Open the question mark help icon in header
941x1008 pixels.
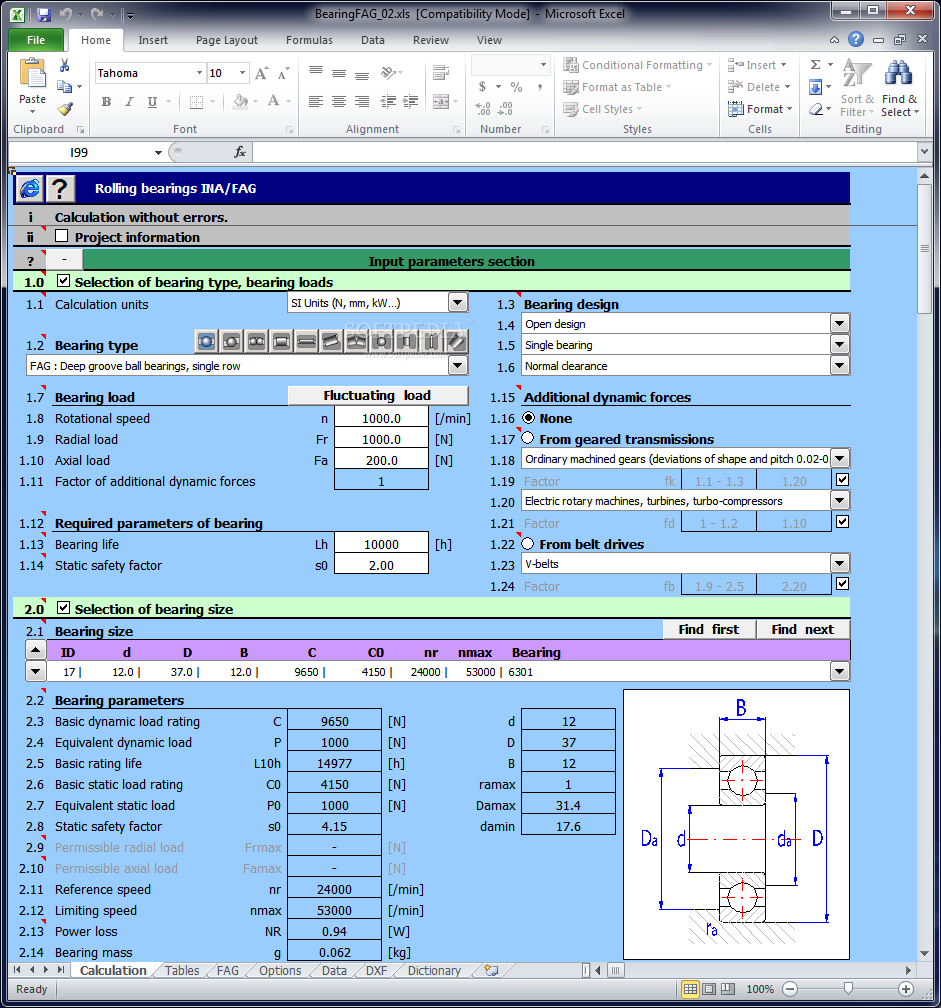pos(60,189)
